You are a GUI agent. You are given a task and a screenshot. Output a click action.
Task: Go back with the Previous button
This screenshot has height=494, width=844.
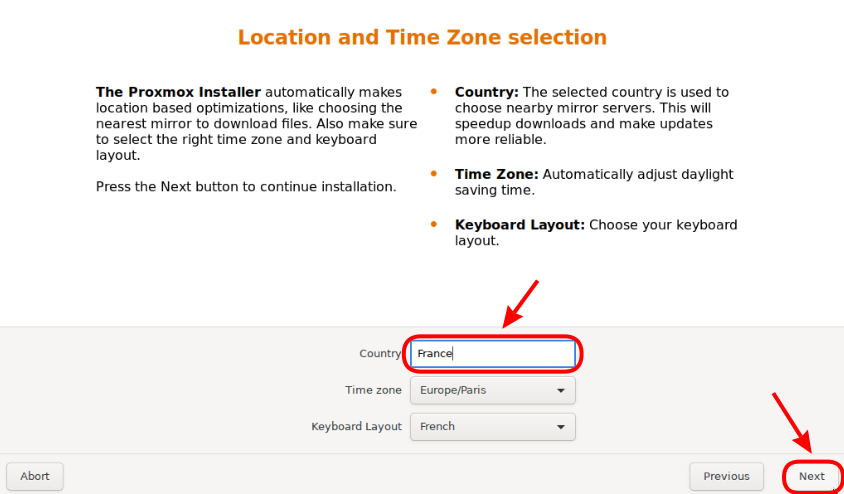(x=726, y=476)
